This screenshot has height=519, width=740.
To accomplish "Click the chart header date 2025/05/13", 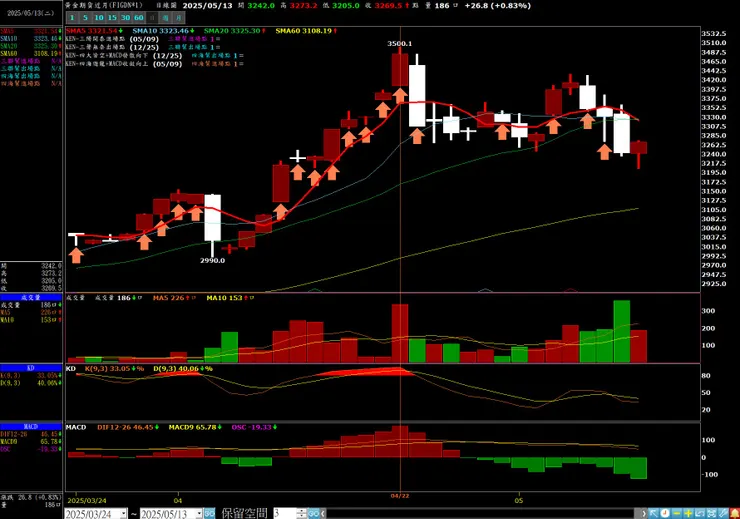I will coord(208,6).
